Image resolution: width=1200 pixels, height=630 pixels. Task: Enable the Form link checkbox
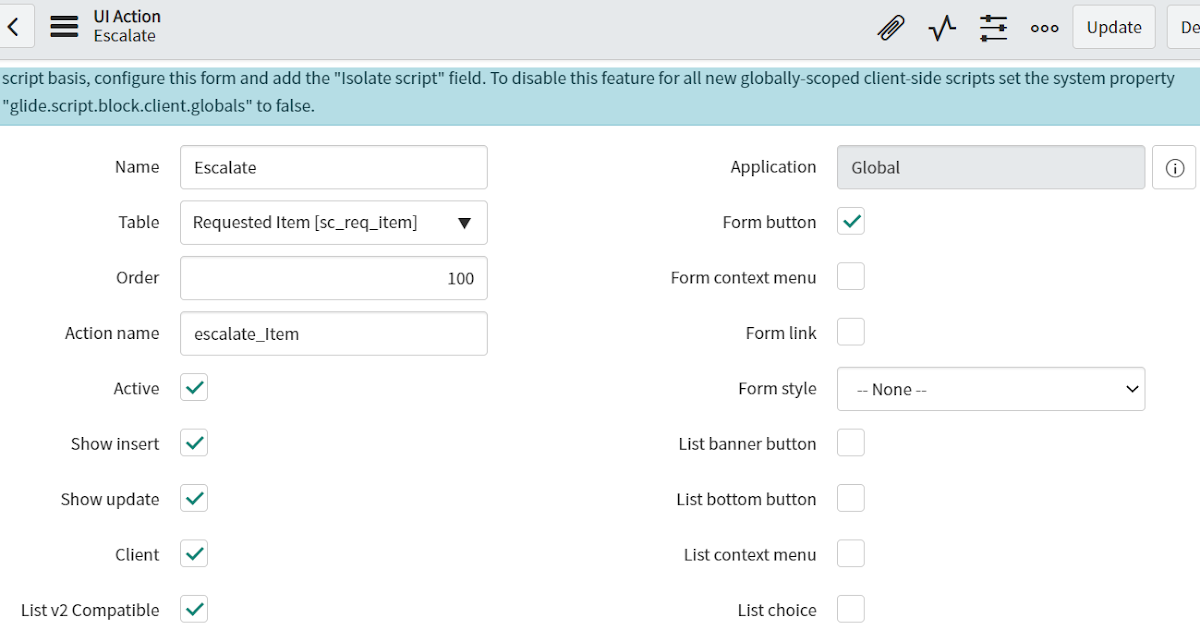tap(850, 332)
